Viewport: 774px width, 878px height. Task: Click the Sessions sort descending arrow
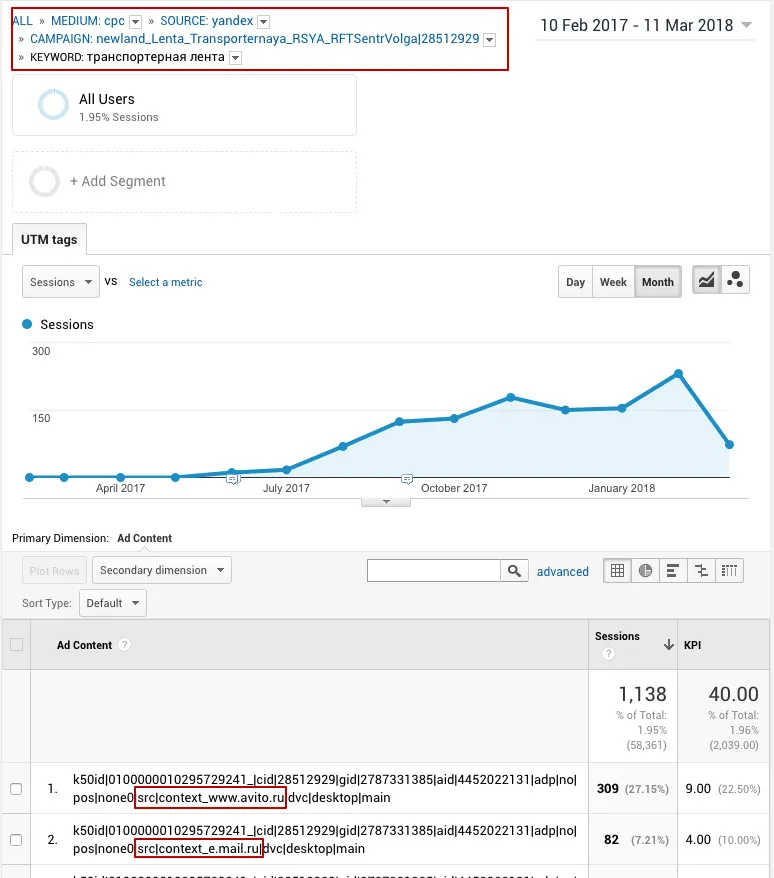(668, 645)
